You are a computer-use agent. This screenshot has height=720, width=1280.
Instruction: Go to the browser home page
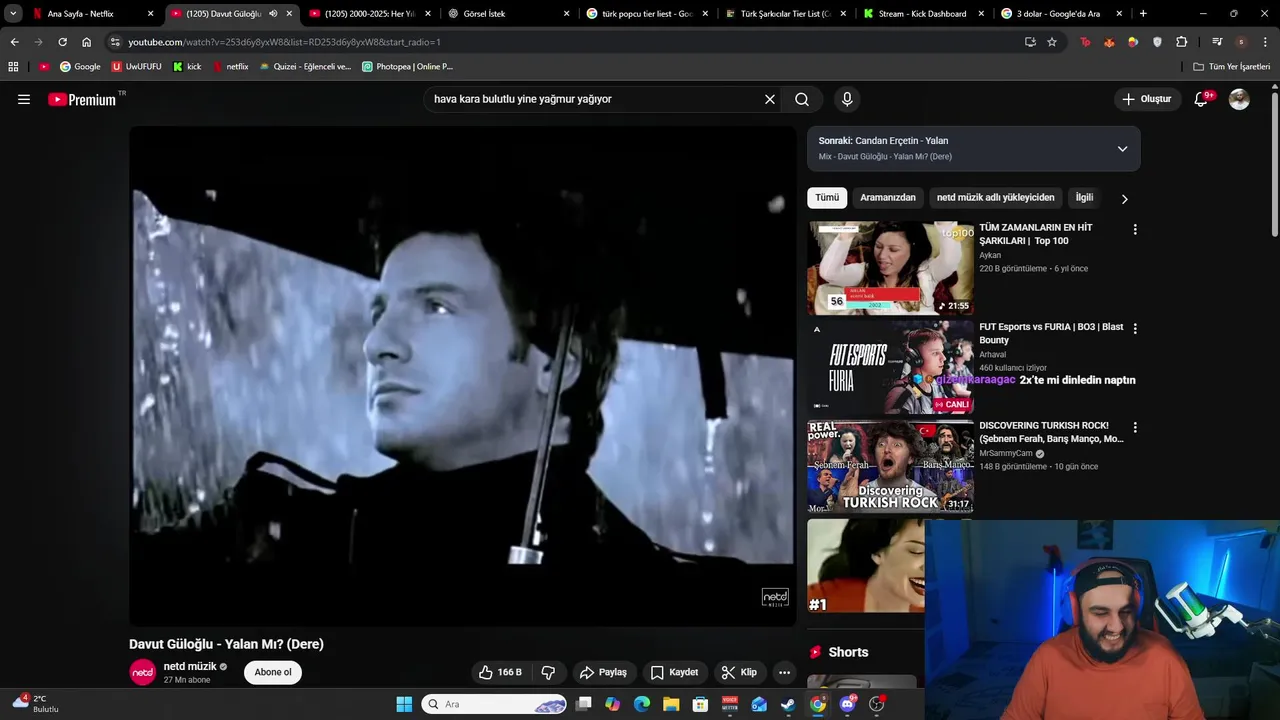87,42
